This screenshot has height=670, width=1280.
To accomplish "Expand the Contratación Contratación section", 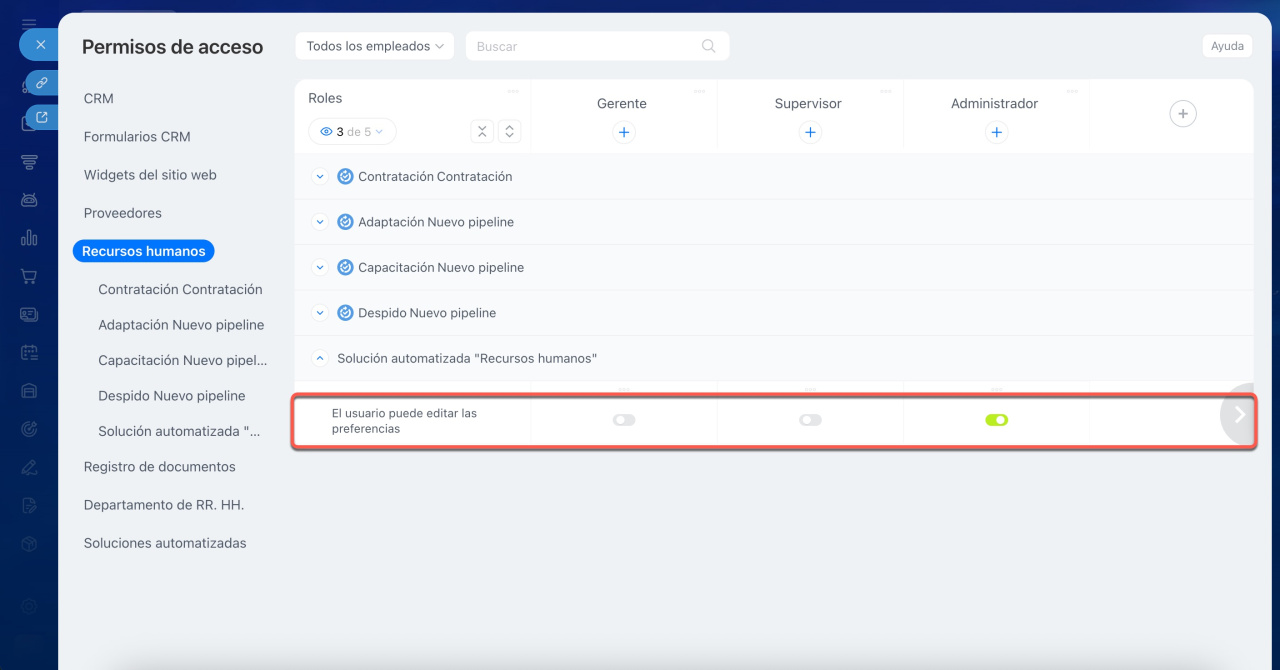I will [320, 177].
